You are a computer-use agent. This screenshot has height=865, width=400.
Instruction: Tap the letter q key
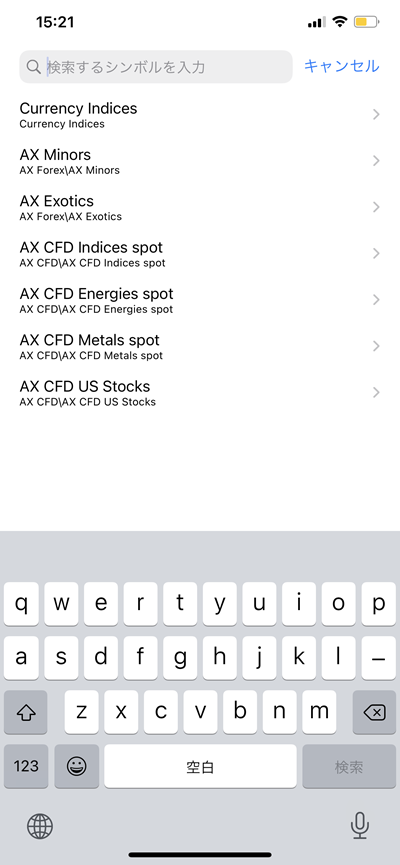(21, 604)
